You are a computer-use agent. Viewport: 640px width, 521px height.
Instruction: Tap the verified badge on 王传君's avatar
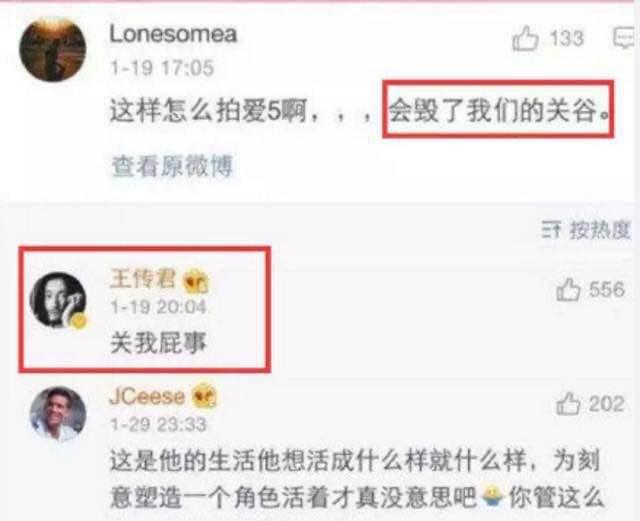(79, 321)
